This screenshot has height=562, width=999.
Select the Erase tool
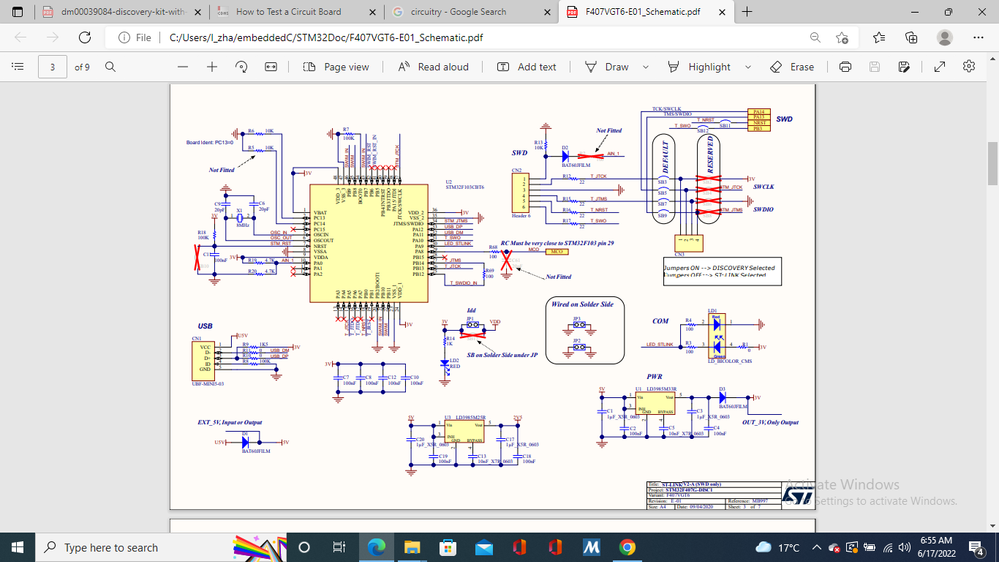[x=792, y=67]
